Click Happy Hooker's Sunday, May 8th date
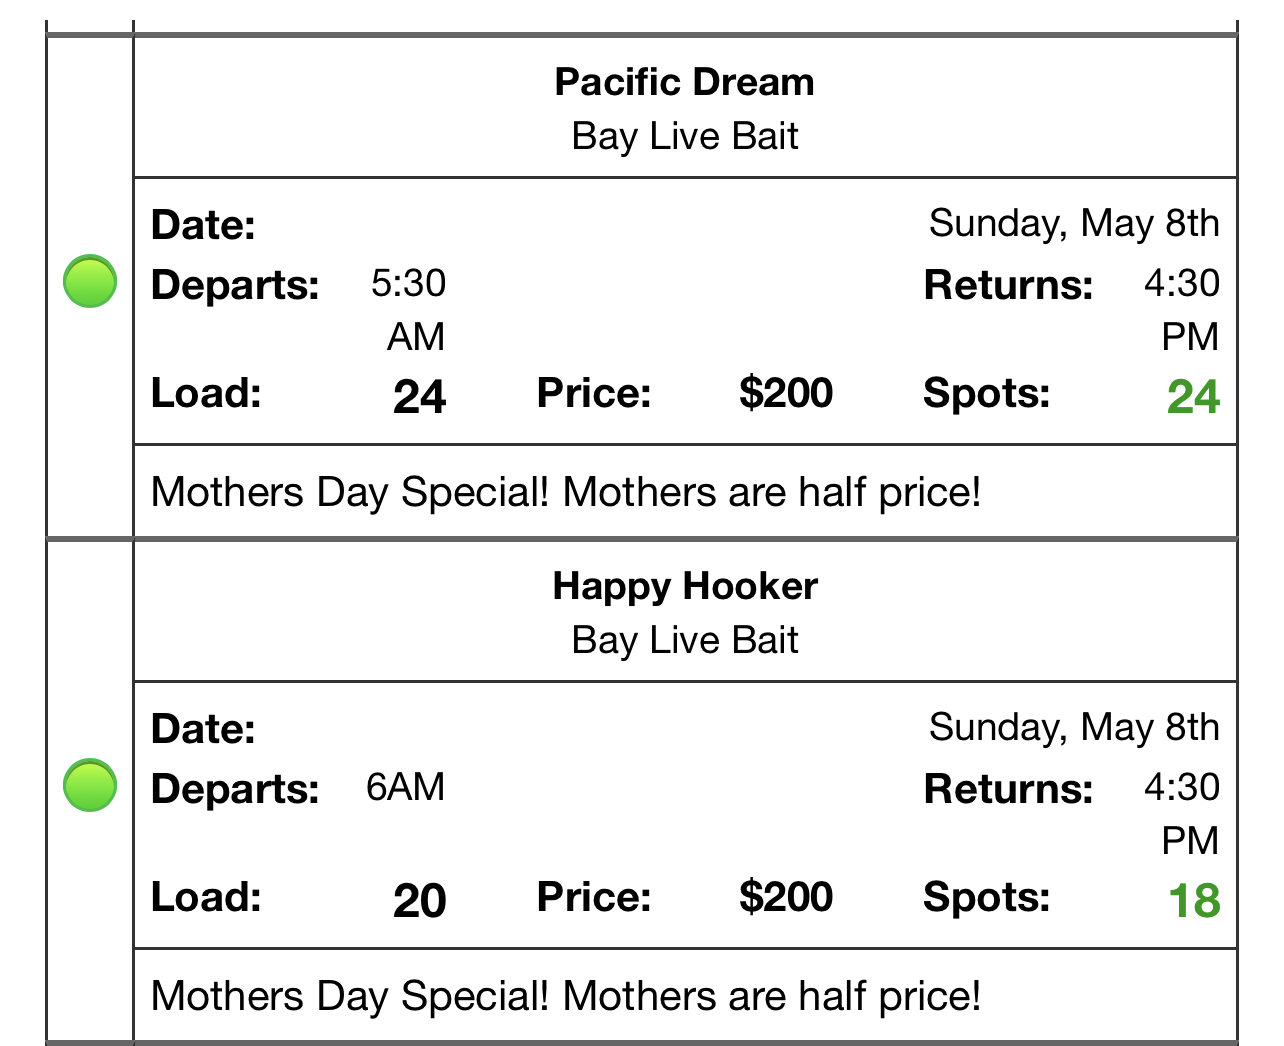The height and width of the screenshot is (1046, 1284). point(1074,727)
